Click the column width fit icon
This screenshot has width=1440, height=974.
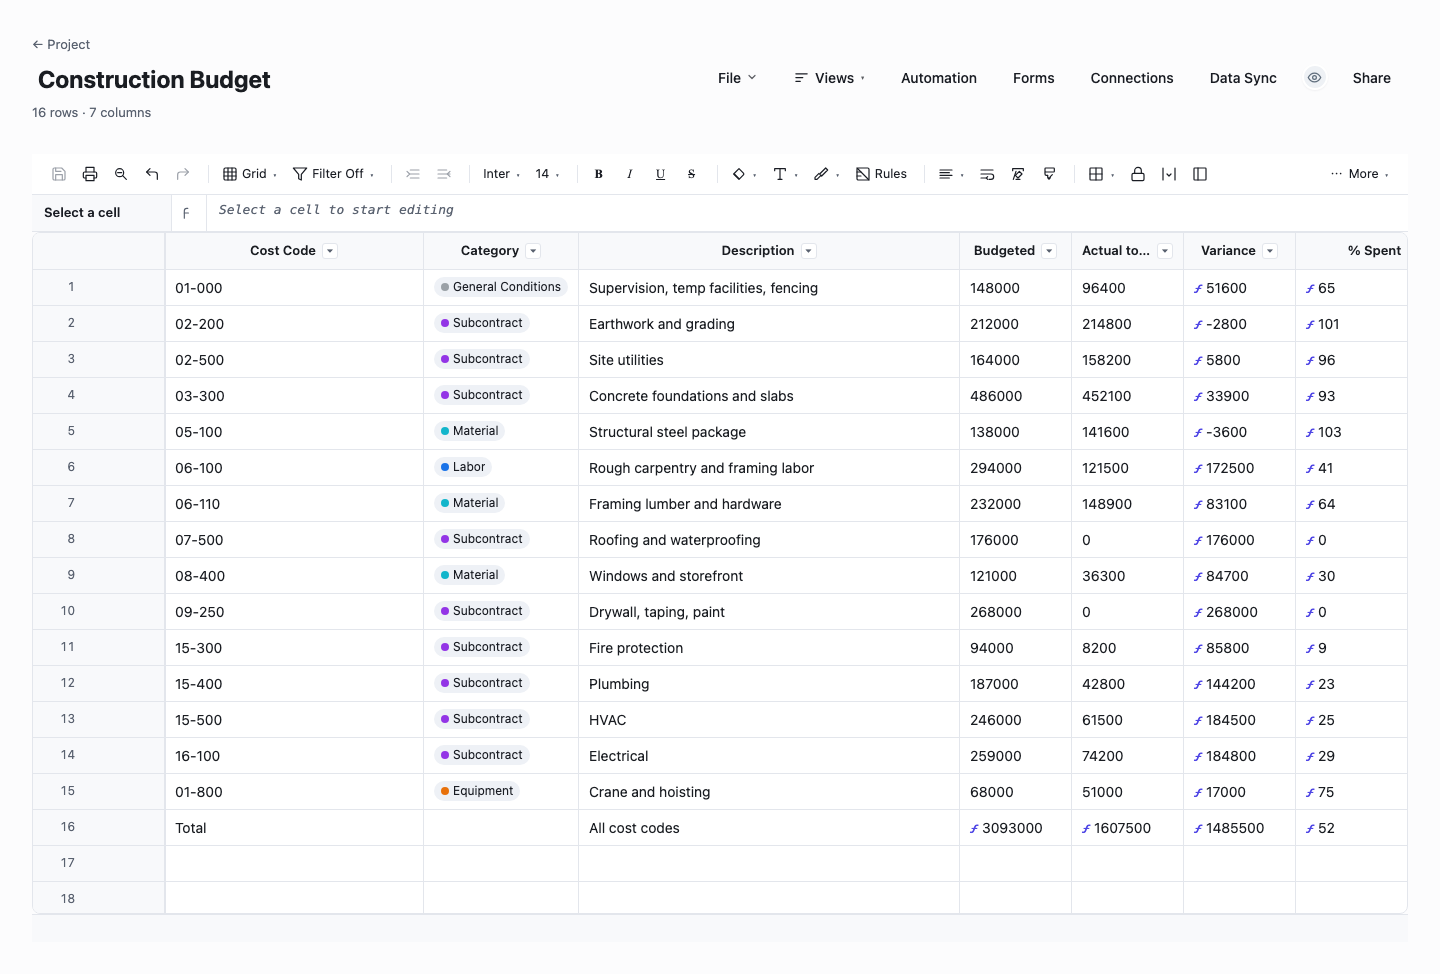point(1169,174)
